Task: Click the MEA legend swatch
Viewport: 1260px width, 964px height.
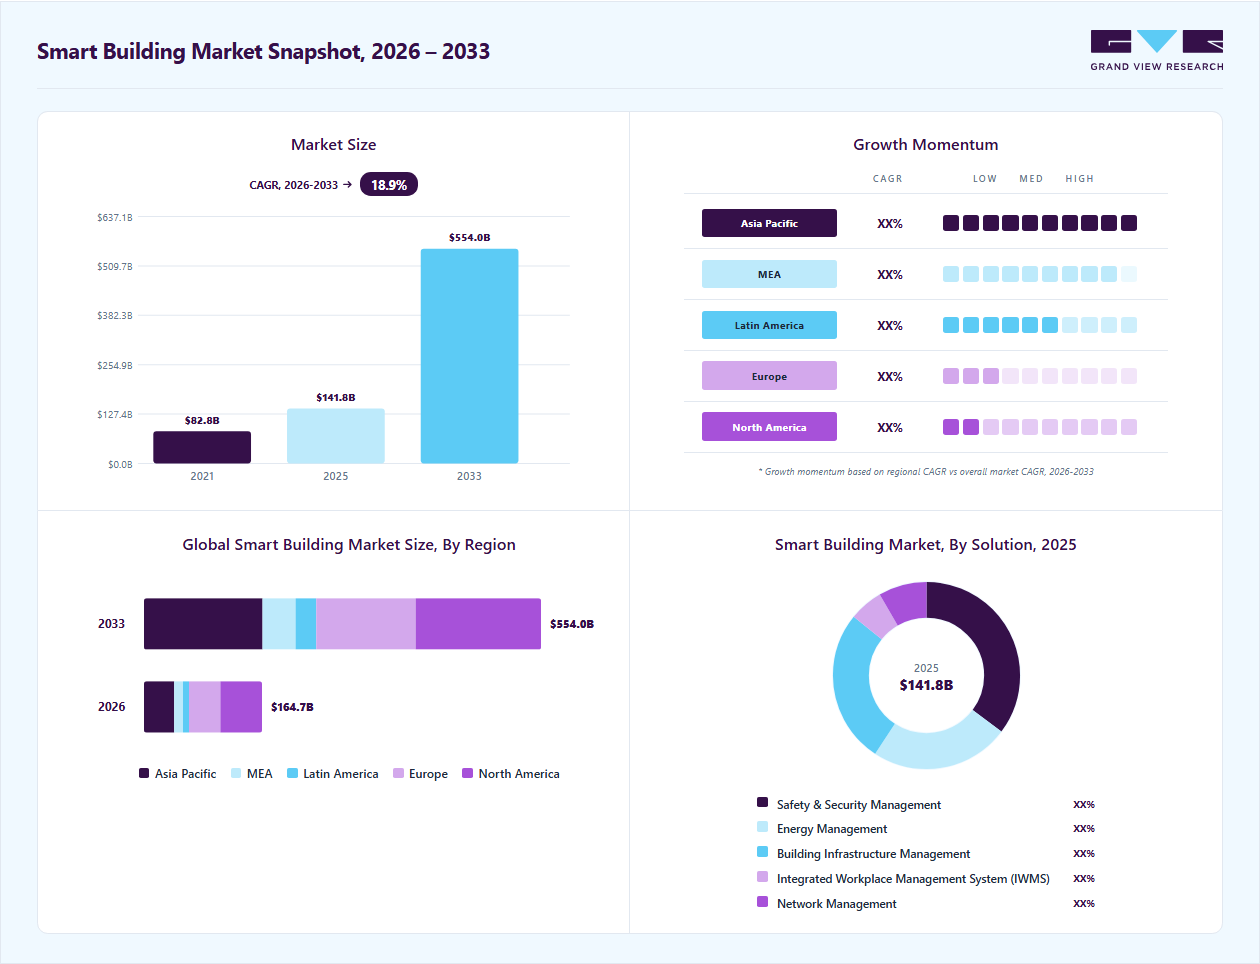Action: point(236,773)
